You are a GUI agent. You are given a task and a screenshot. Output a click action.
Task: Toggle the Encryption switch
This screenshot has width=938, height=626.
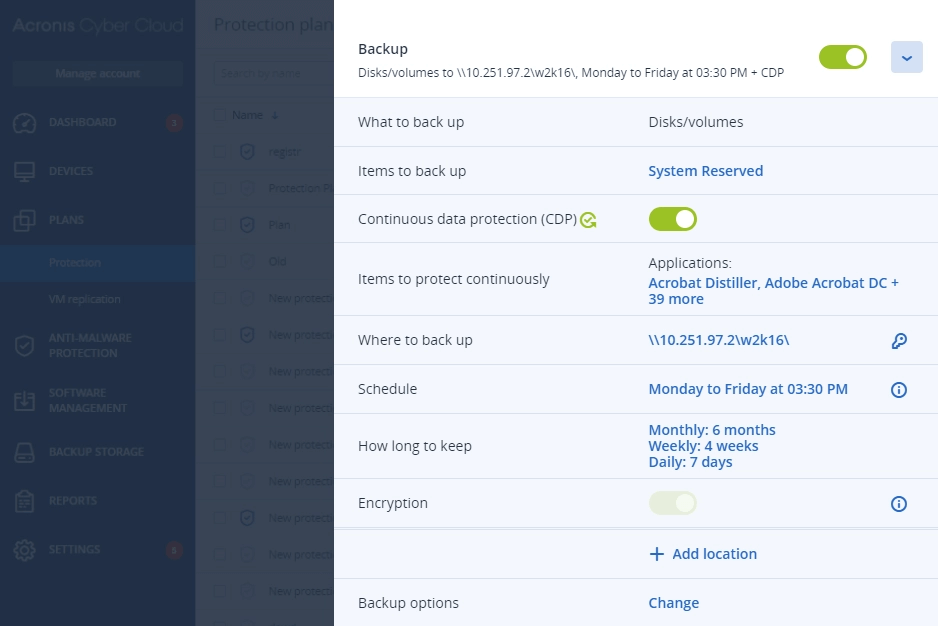[672, 503]
